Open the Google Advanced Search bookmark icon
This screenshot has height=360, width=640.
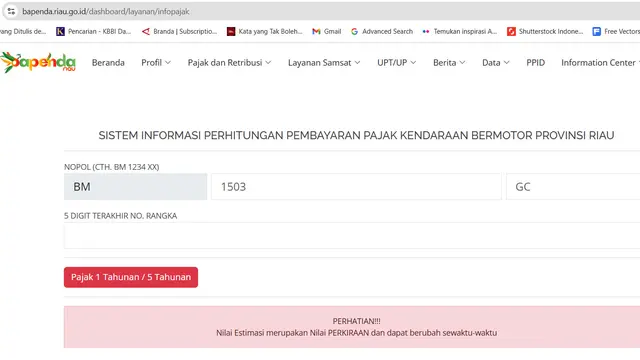(354, 31)
